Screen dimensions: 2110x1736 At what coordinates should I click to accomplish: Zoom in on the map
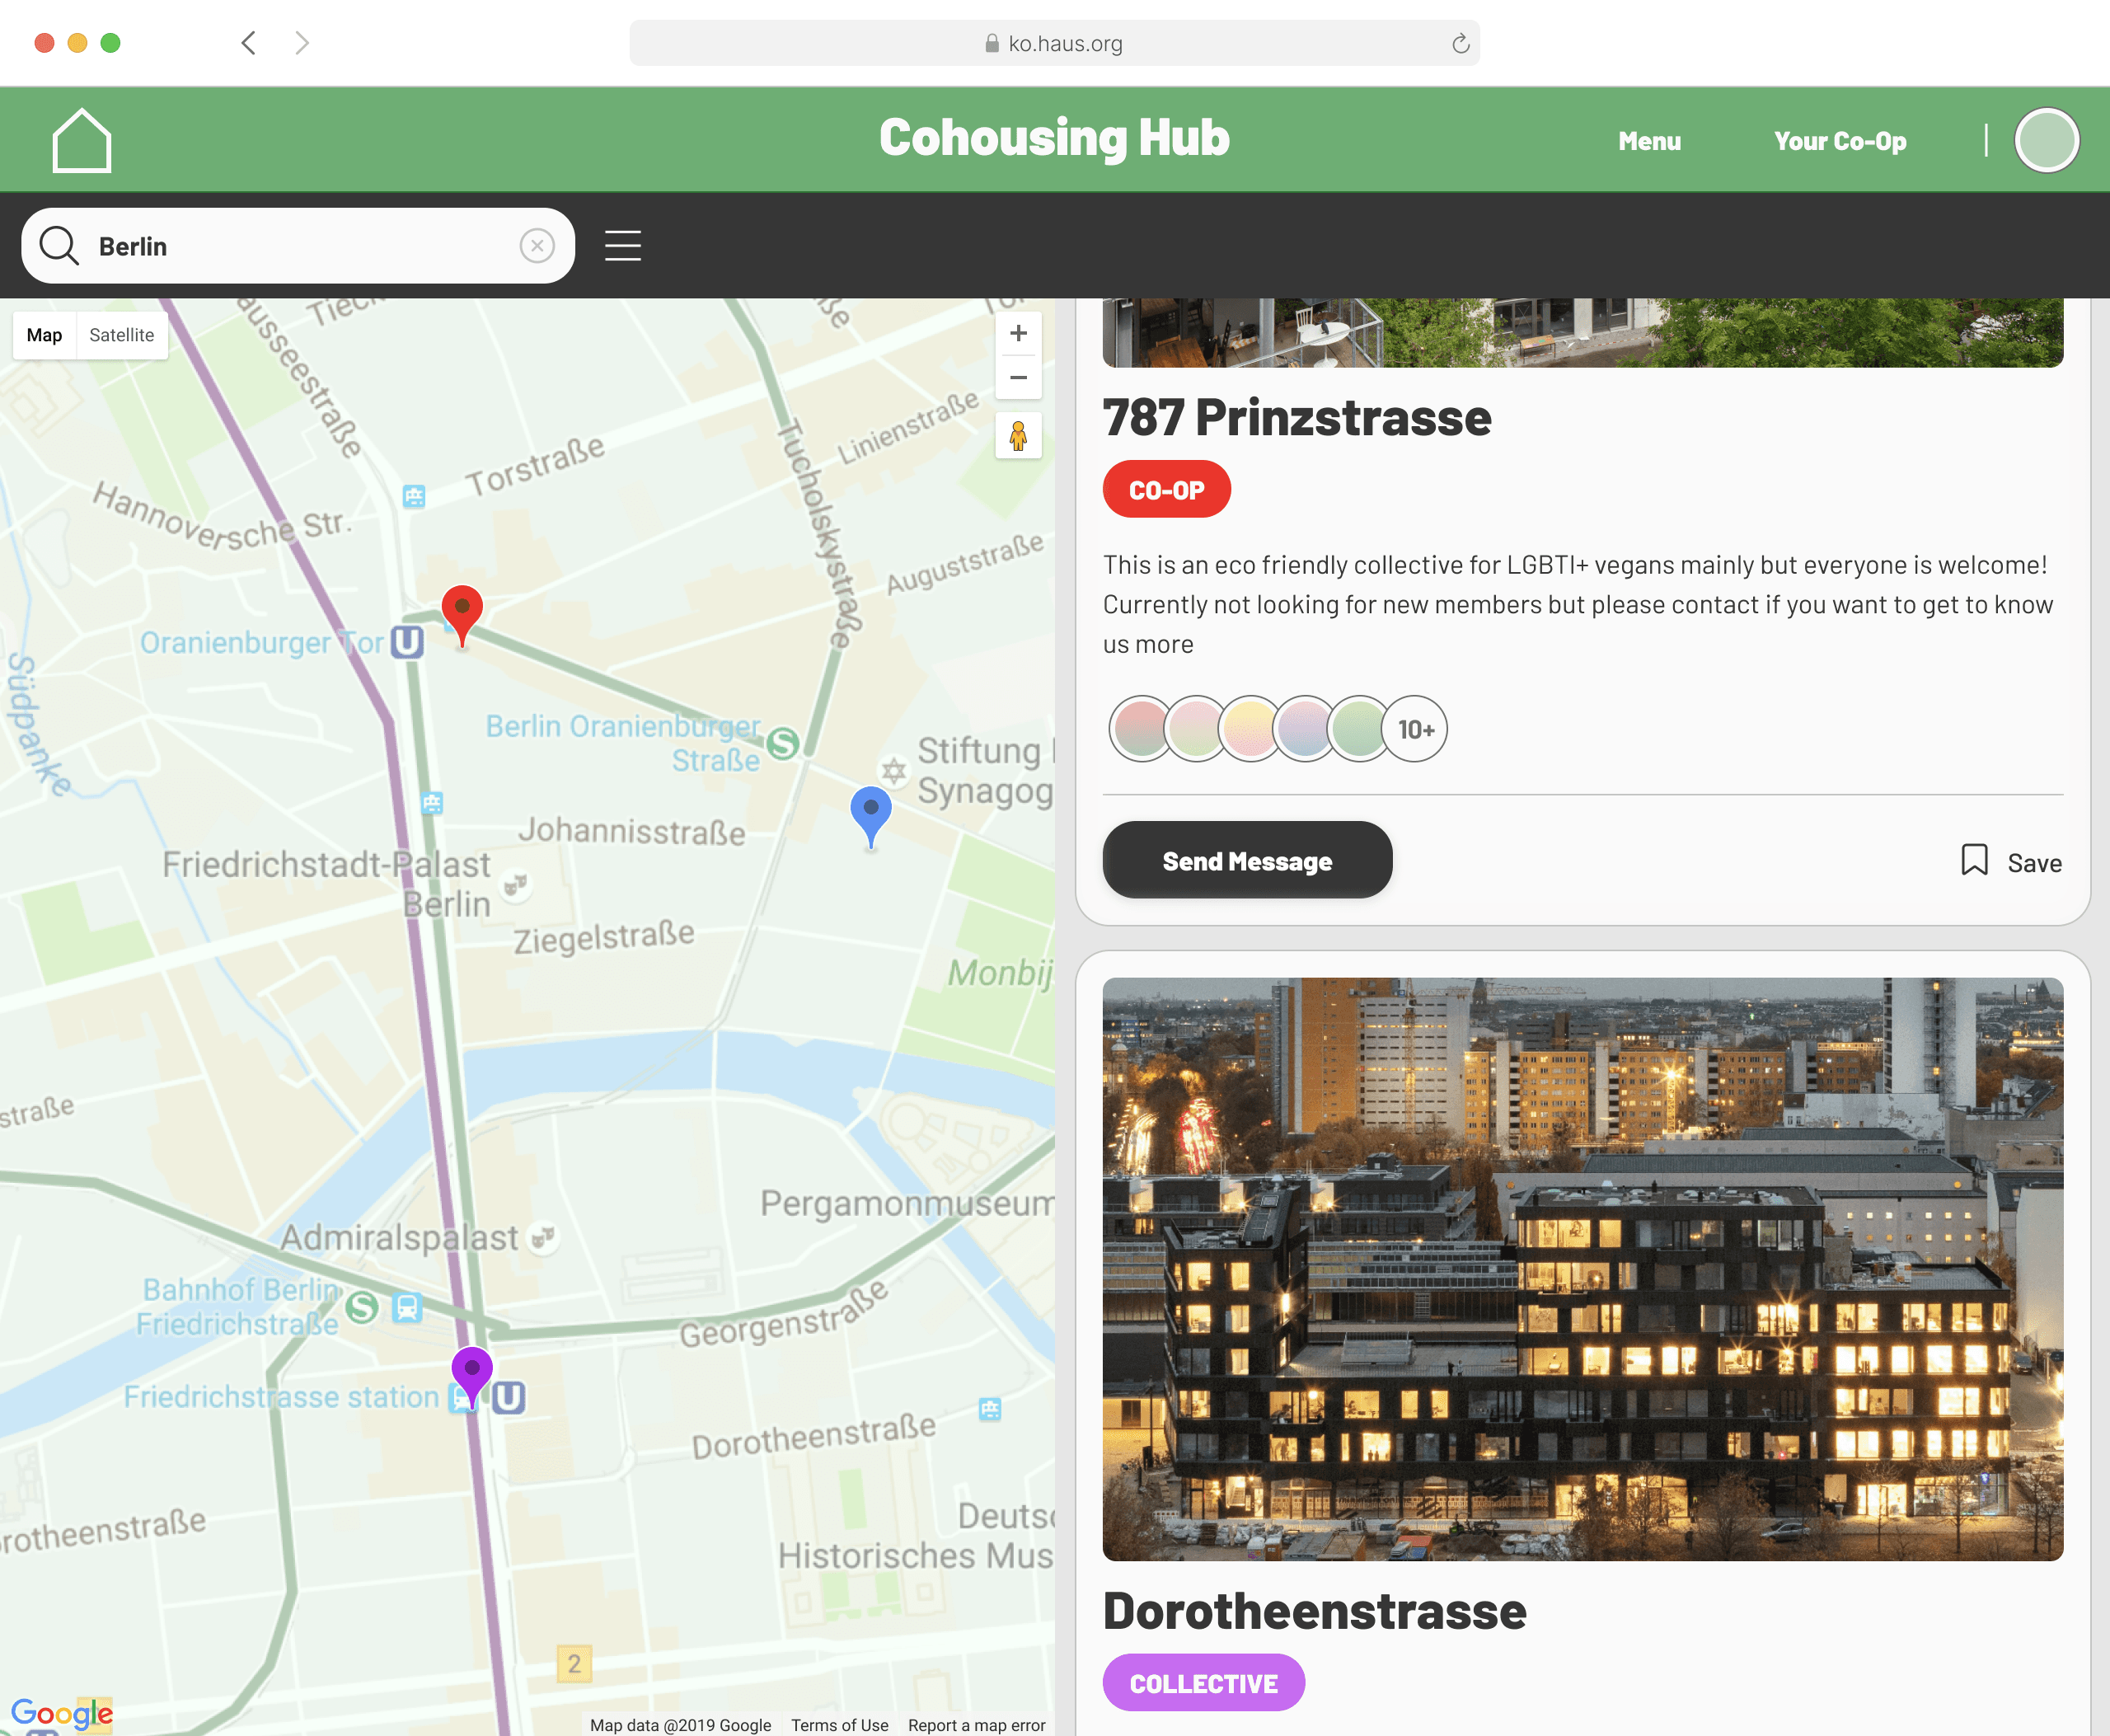(1018, 334)
